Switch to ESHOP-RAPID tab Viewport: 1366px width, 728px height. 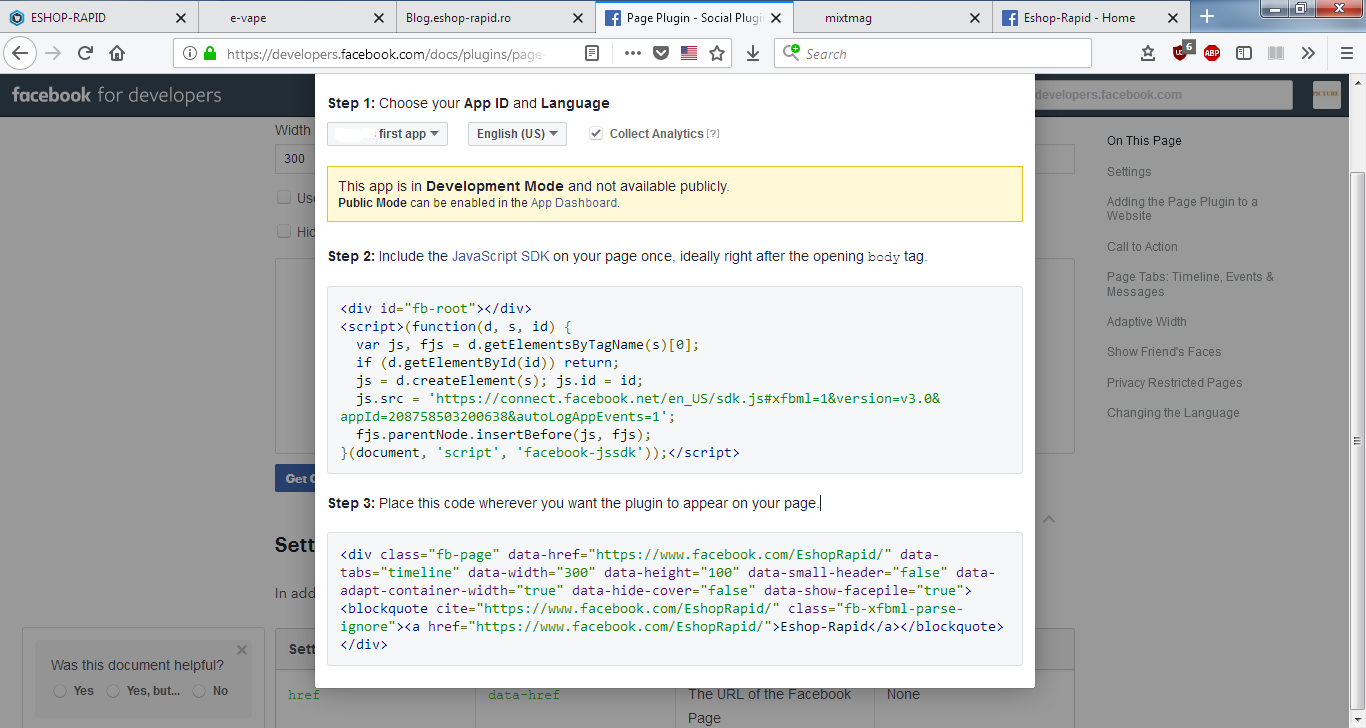coord(98,18)
